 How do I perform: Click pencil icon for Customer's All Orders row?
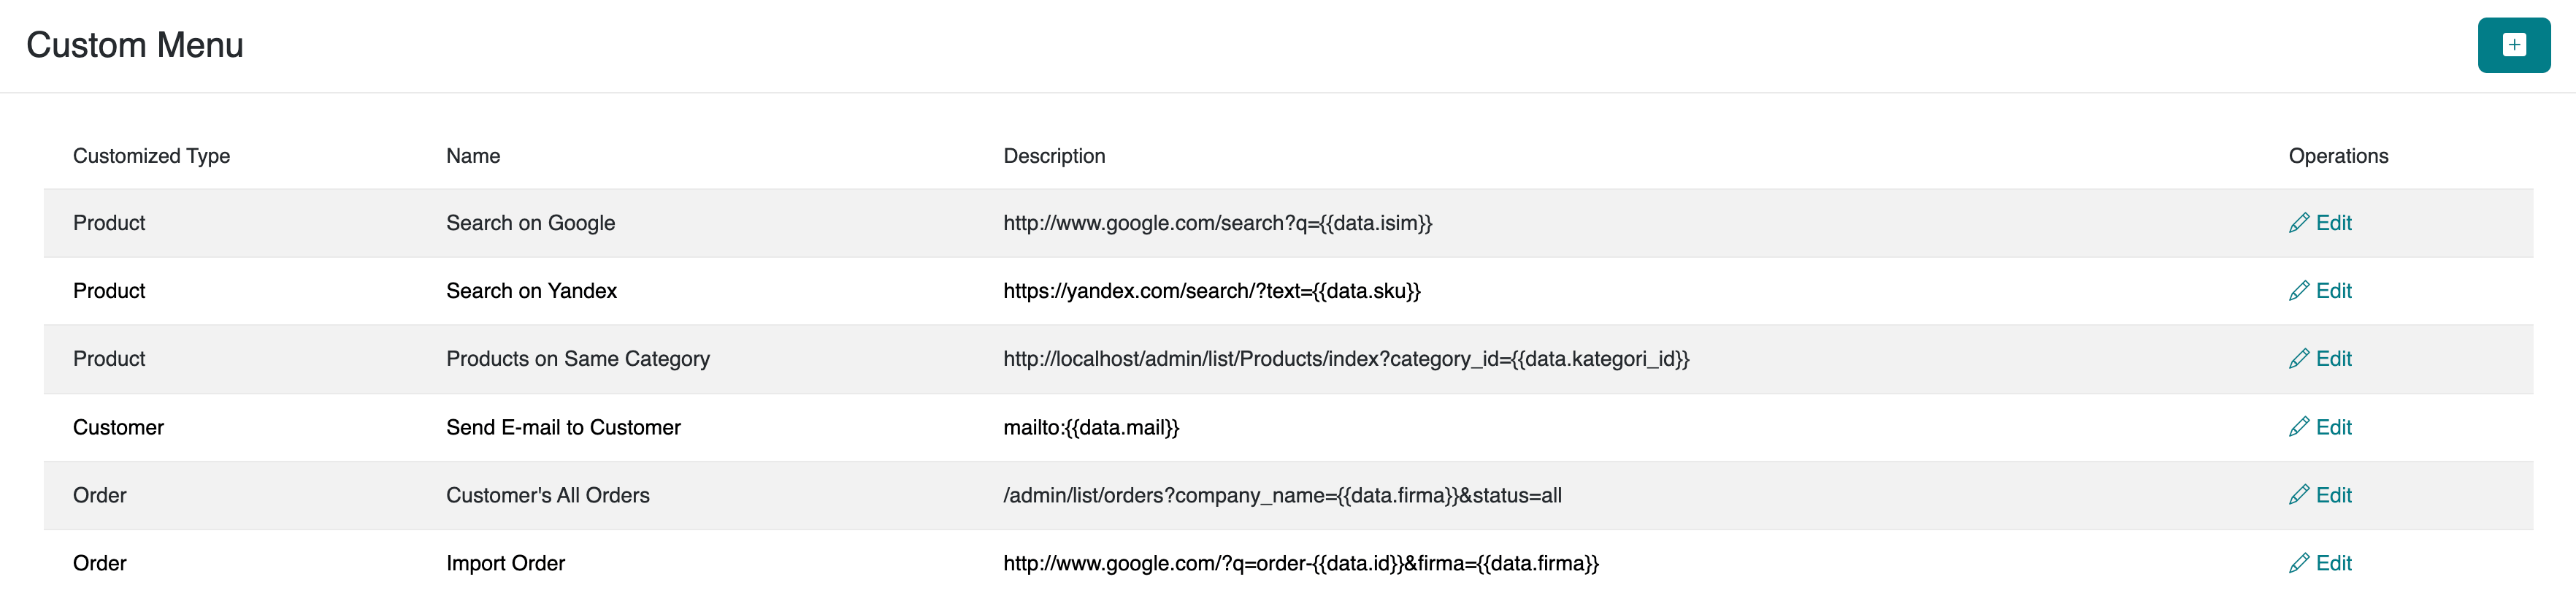click(2299, 495)
